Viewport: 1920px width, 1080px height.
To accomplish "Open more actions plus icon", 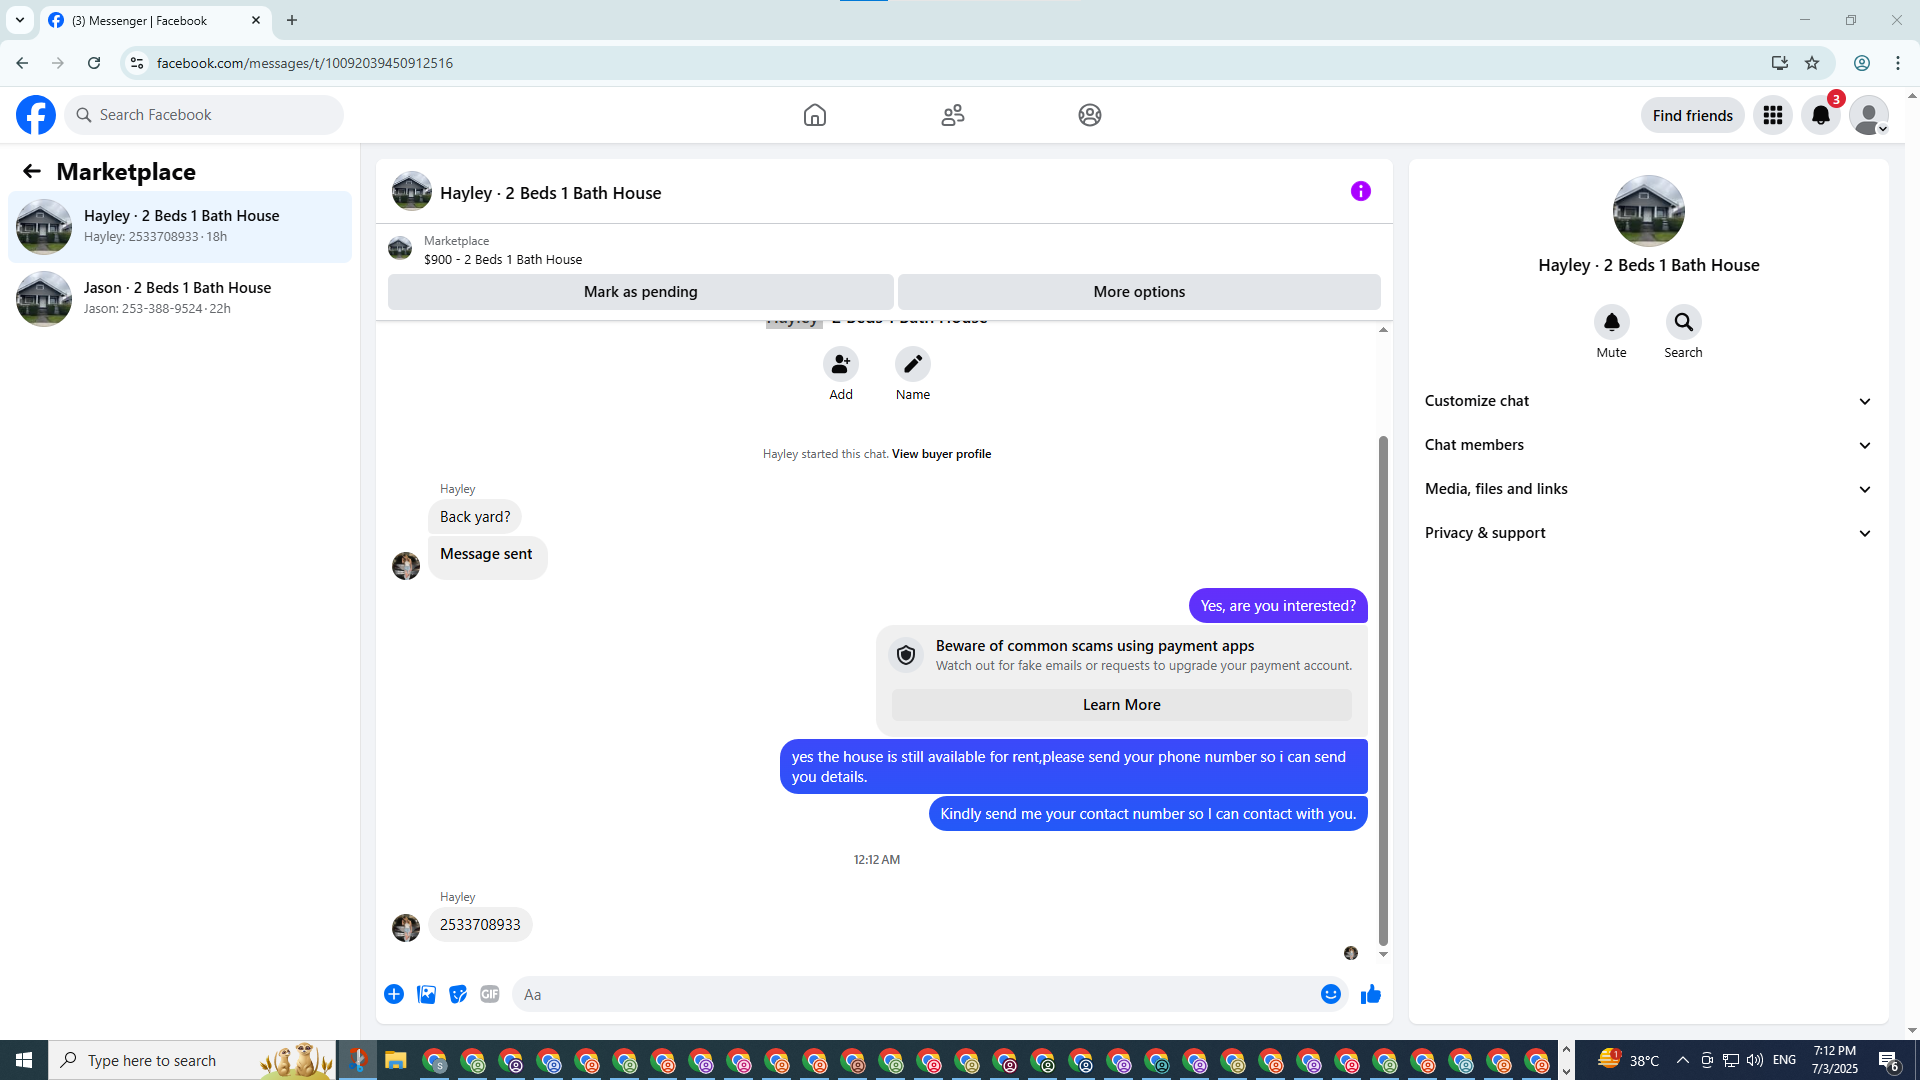I will click(394, 994).
